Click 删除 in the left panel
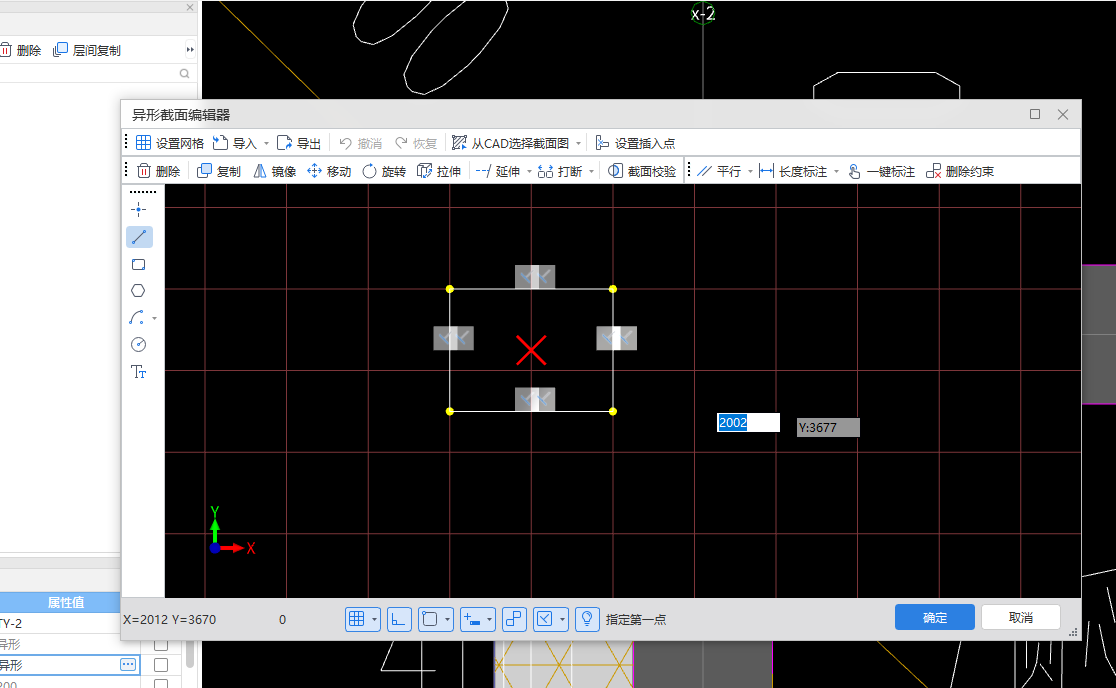The image size is (1116, 688). click(21, 51)
